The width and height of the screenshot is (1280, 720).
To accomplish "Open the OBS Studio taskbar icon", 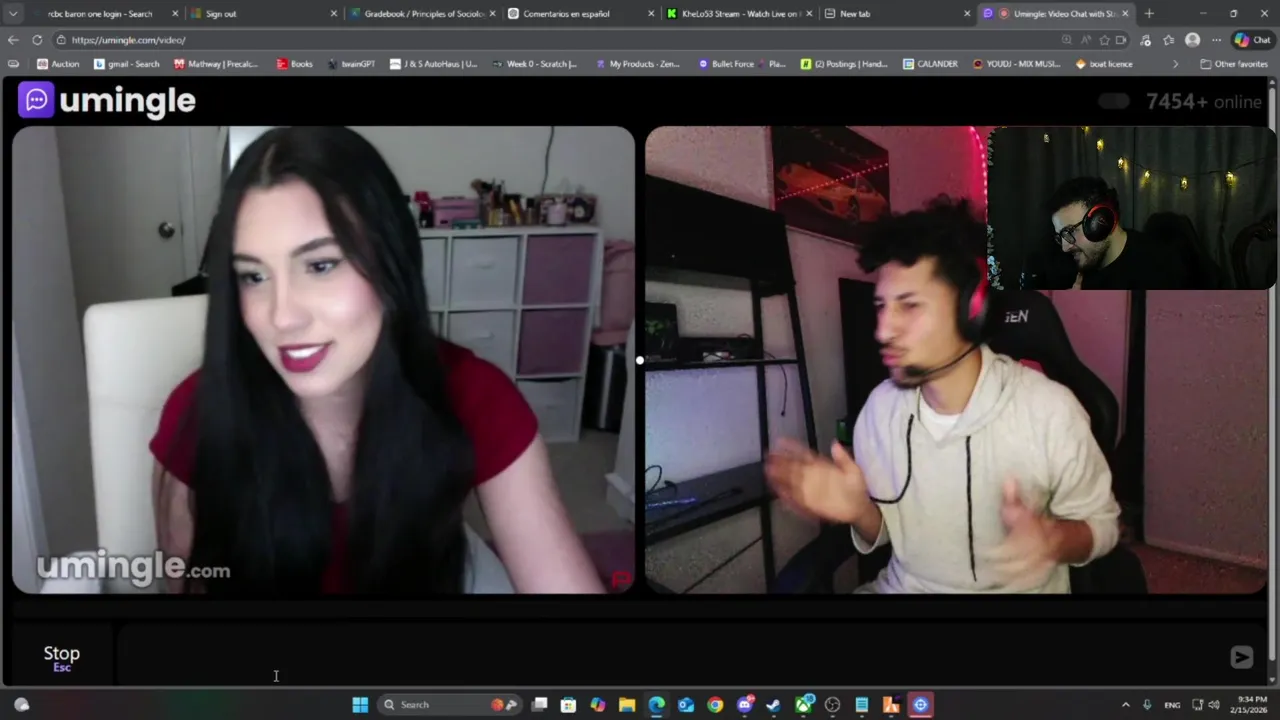I will tap(832, 705).
